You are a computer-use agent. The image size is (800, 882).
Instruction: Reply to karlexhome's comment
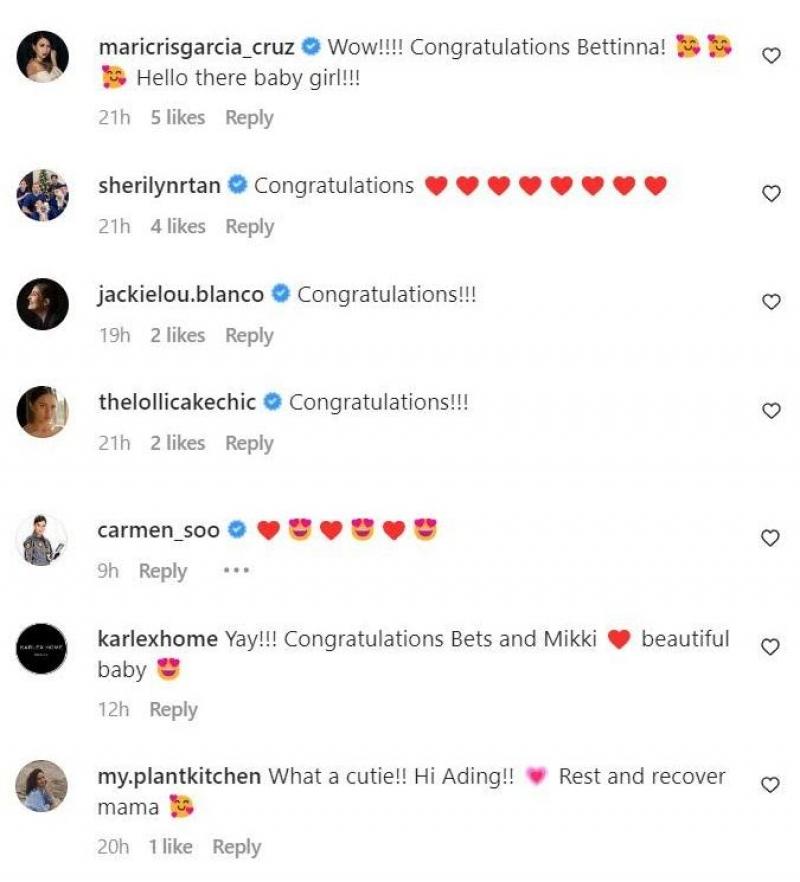pyautogui.click(x=173, y=709)
